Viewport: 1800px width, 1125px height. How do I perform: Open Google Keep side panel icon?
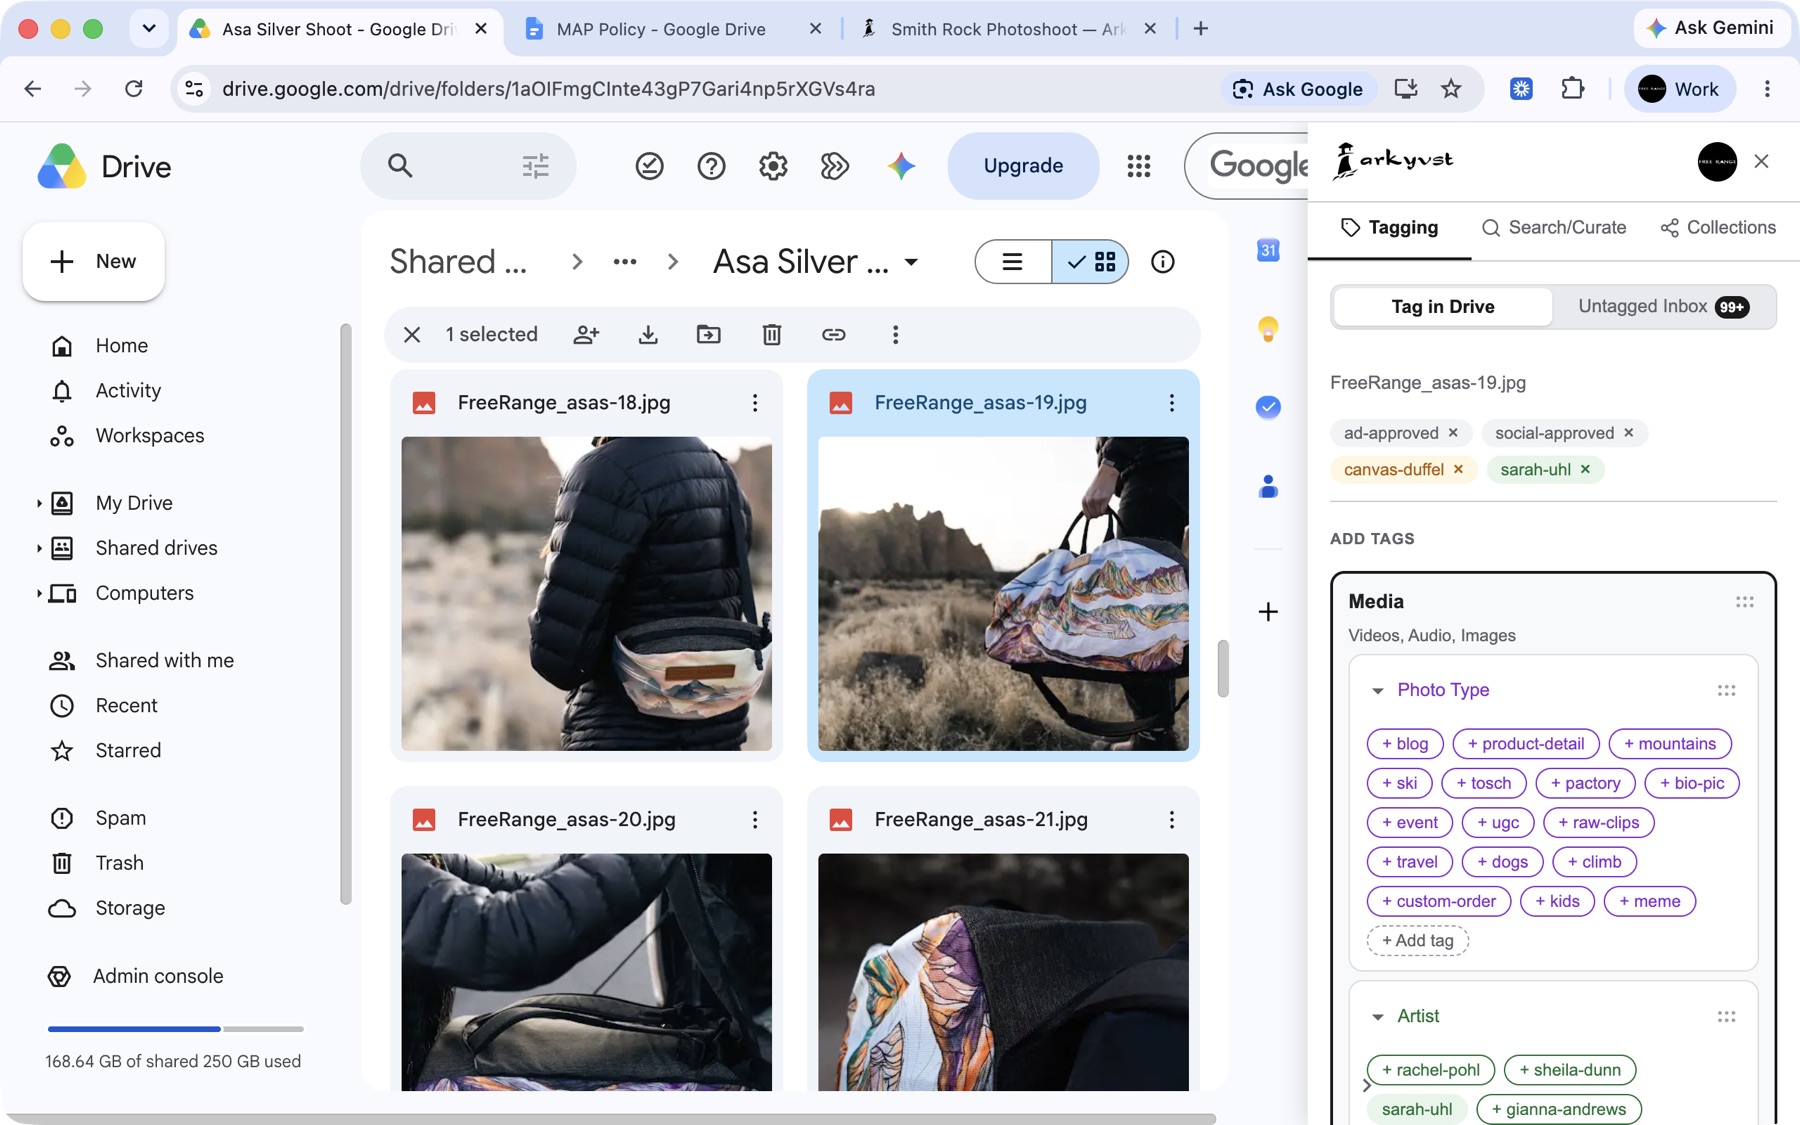point(1268,328)
